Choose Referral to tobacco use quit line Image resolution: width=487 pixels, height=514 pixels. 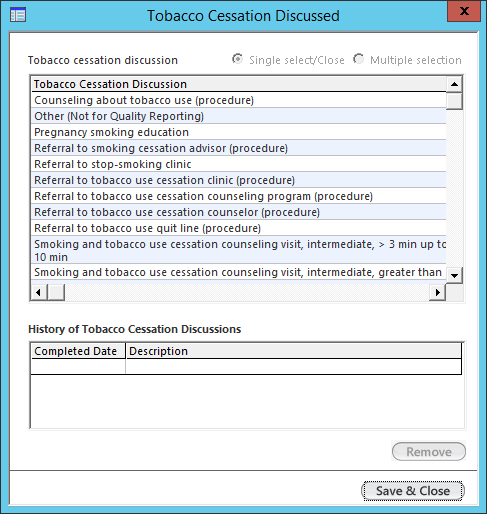[x=239, y=228]
